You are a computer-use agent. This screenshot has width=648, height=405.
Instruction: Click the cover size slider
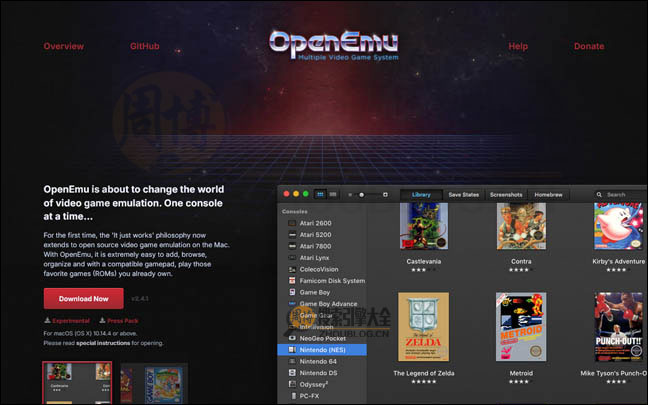tap(367, 195)
